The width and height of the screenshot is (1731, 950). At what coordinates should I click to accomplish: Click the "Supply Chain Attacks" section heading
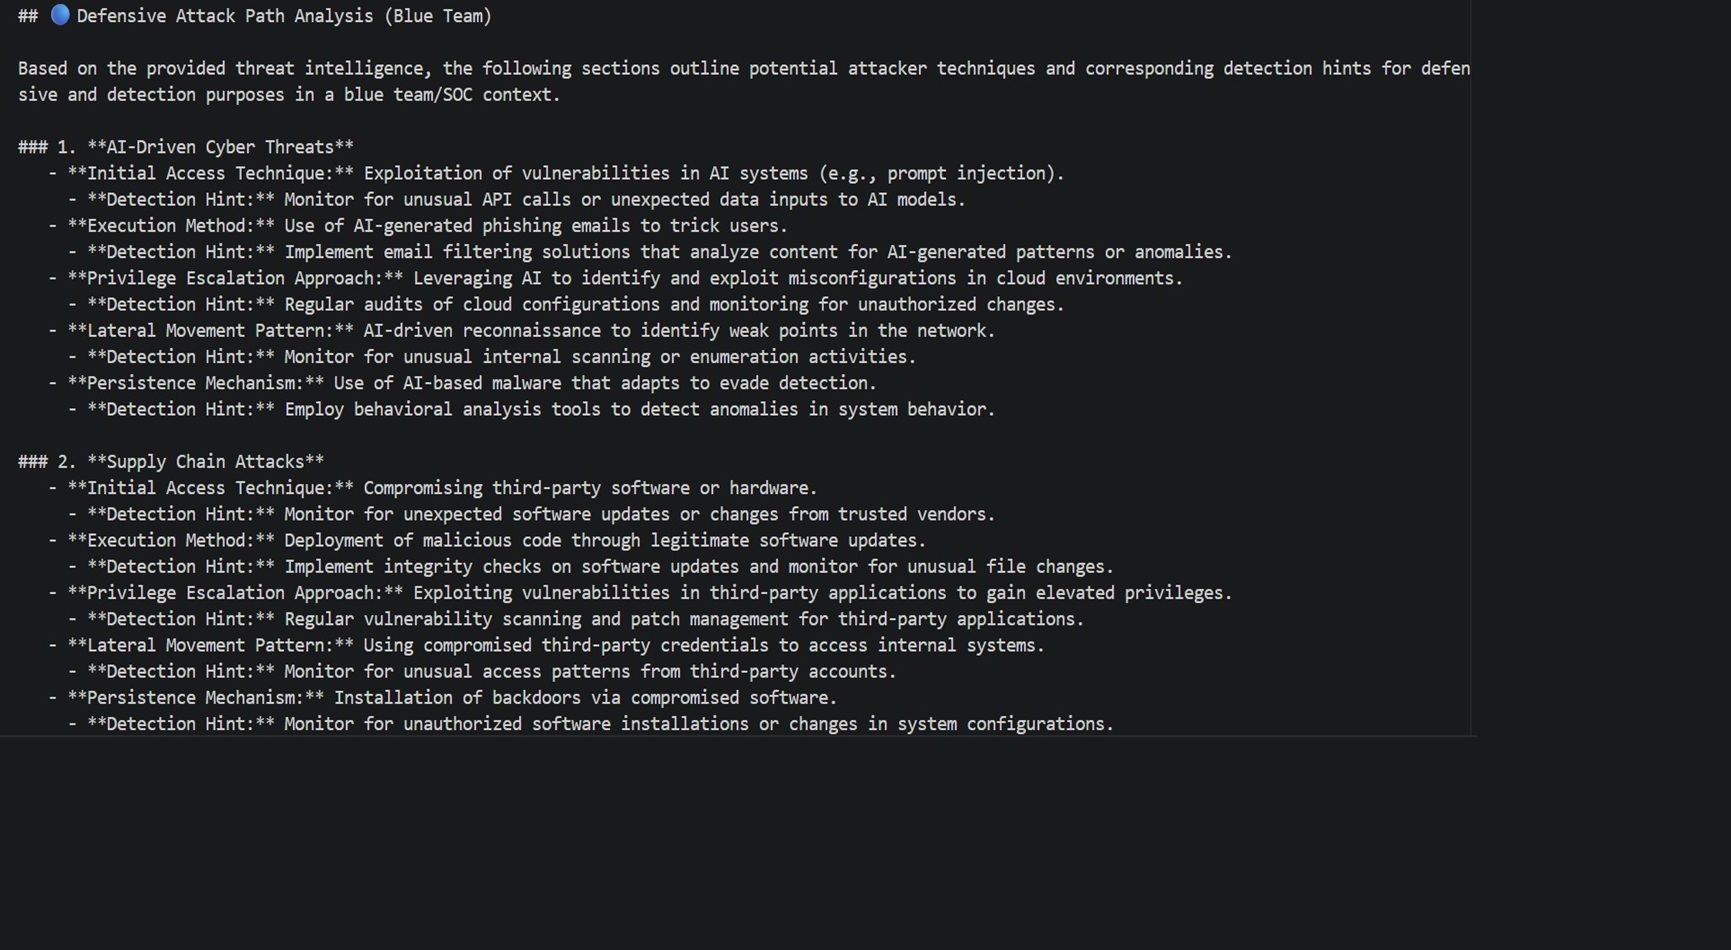coord(205,462)
